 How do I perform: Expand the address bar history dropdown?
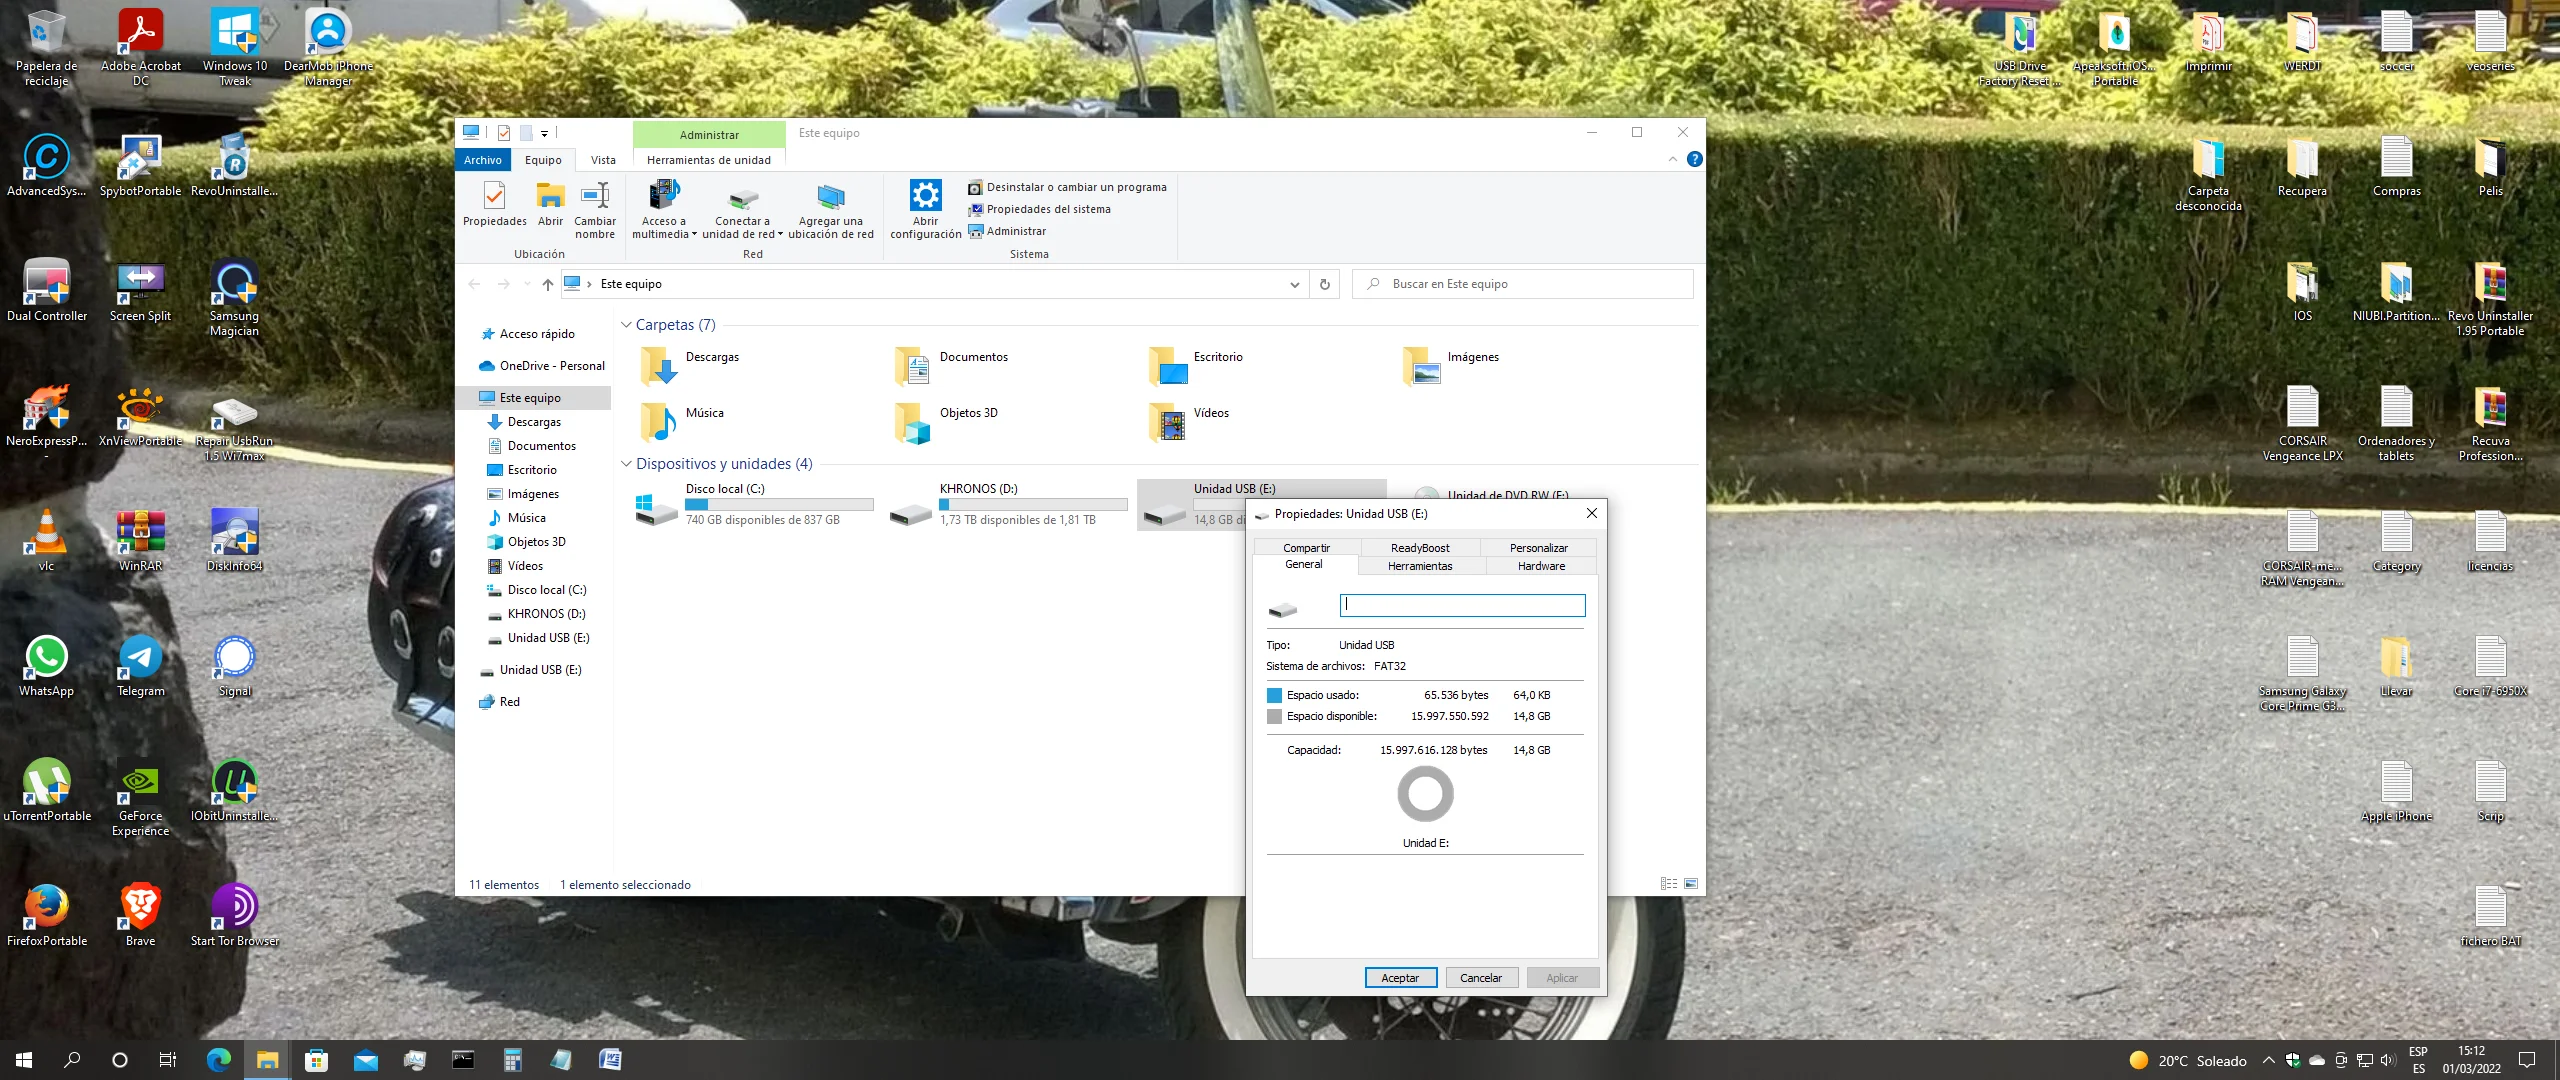coord(1295,284)
